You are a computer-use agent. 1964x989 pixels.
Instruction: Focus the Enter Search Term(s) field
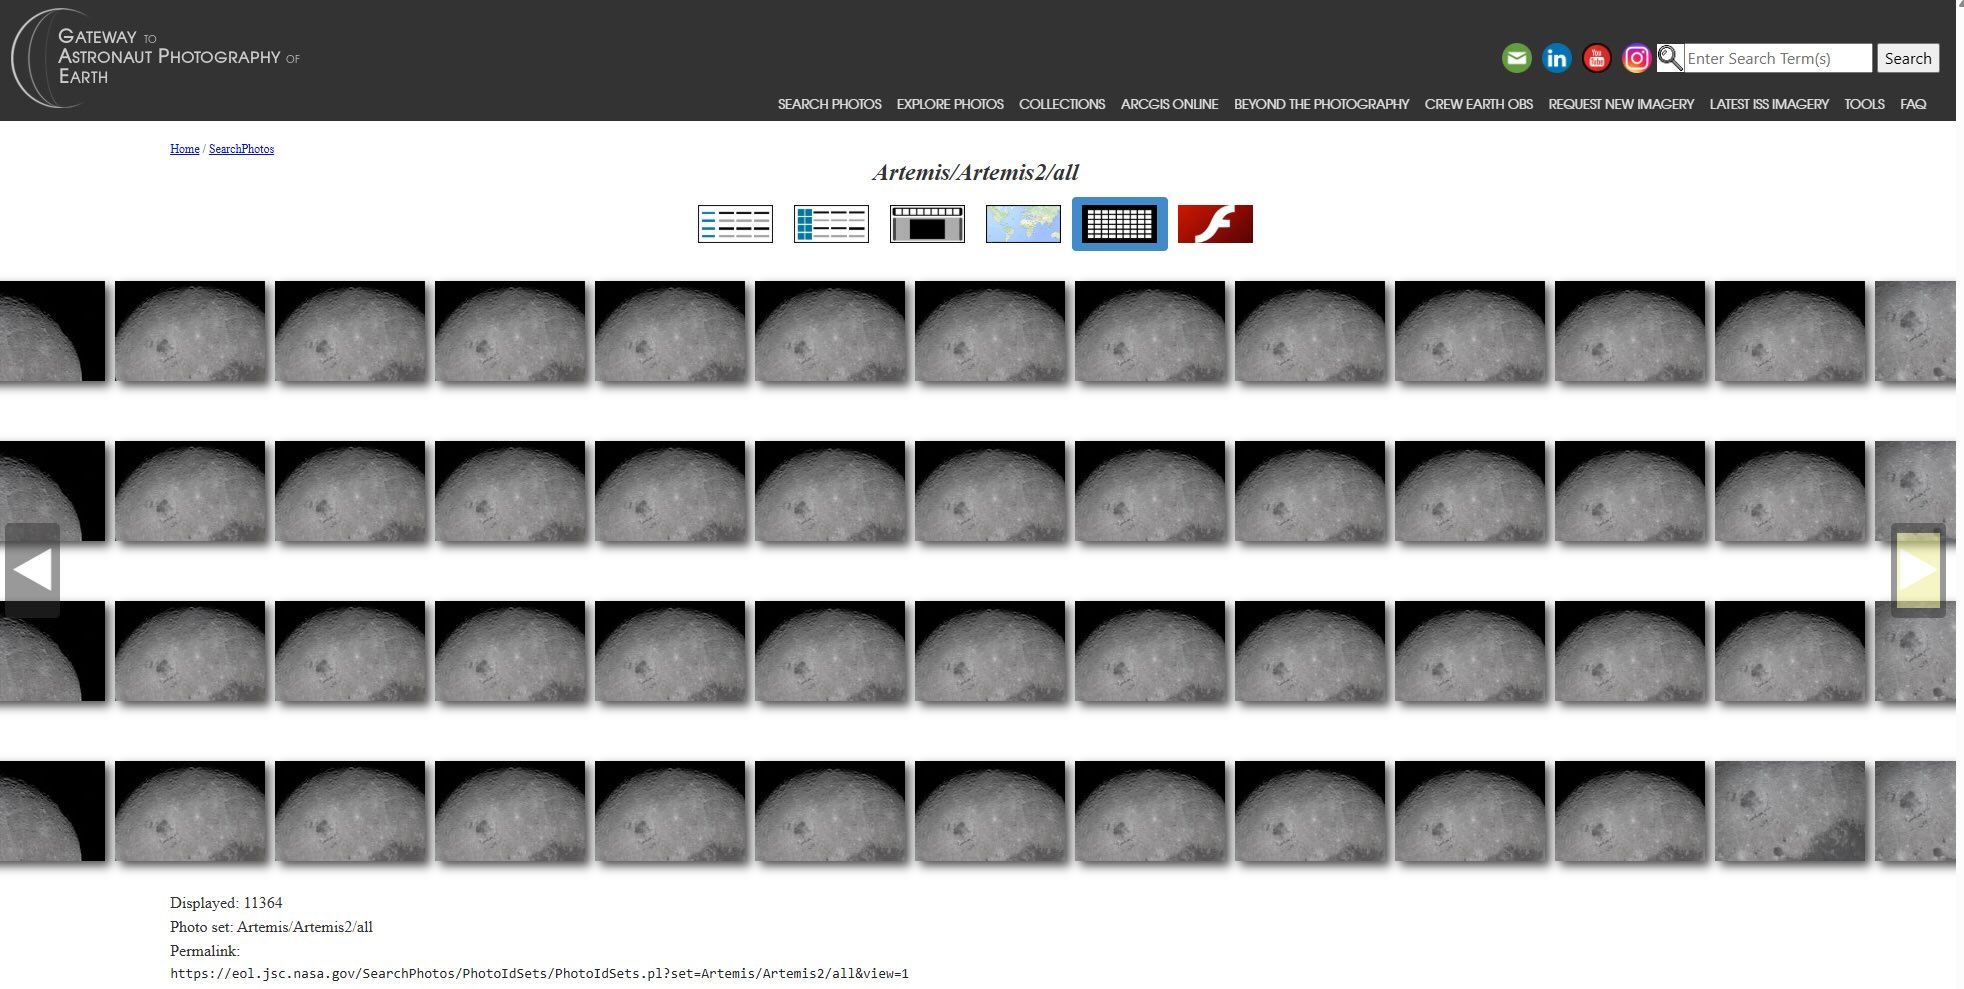[x=1778, y=58]
